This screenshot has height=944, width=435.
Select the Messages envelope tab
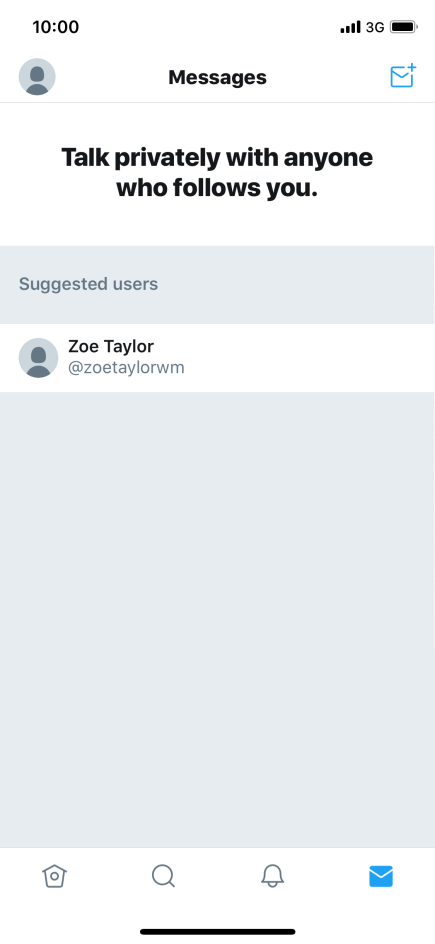[x=381, y=876]
